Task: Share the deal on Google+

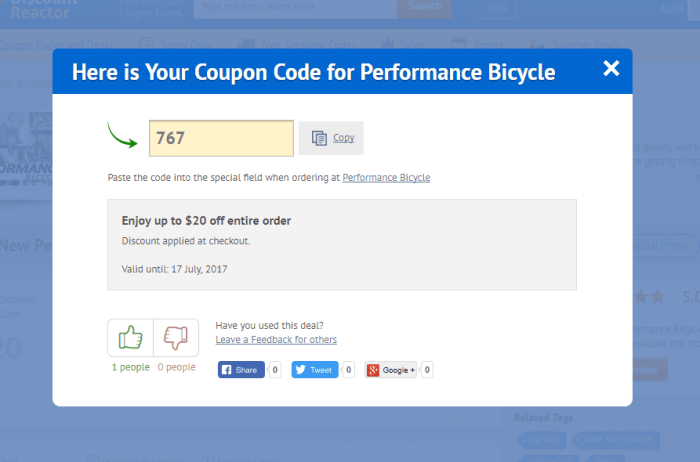Action: tap(391, 370)
